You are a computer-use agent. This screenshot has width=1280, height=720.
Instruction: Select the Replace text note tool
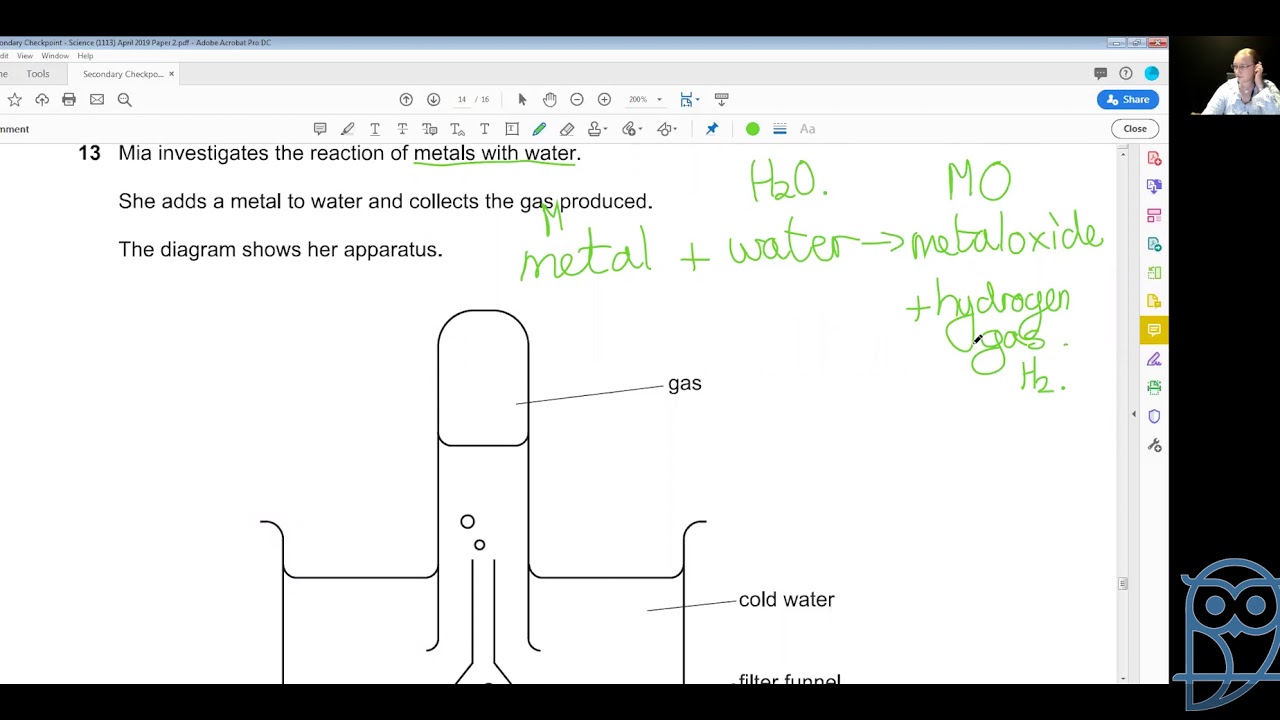point(430,129)
